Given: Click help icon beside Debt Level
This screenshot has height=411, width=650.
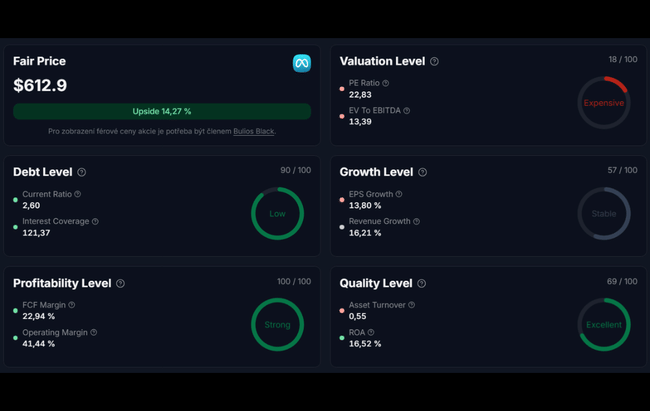Looking at the screenshot, I should coord(82,172).
